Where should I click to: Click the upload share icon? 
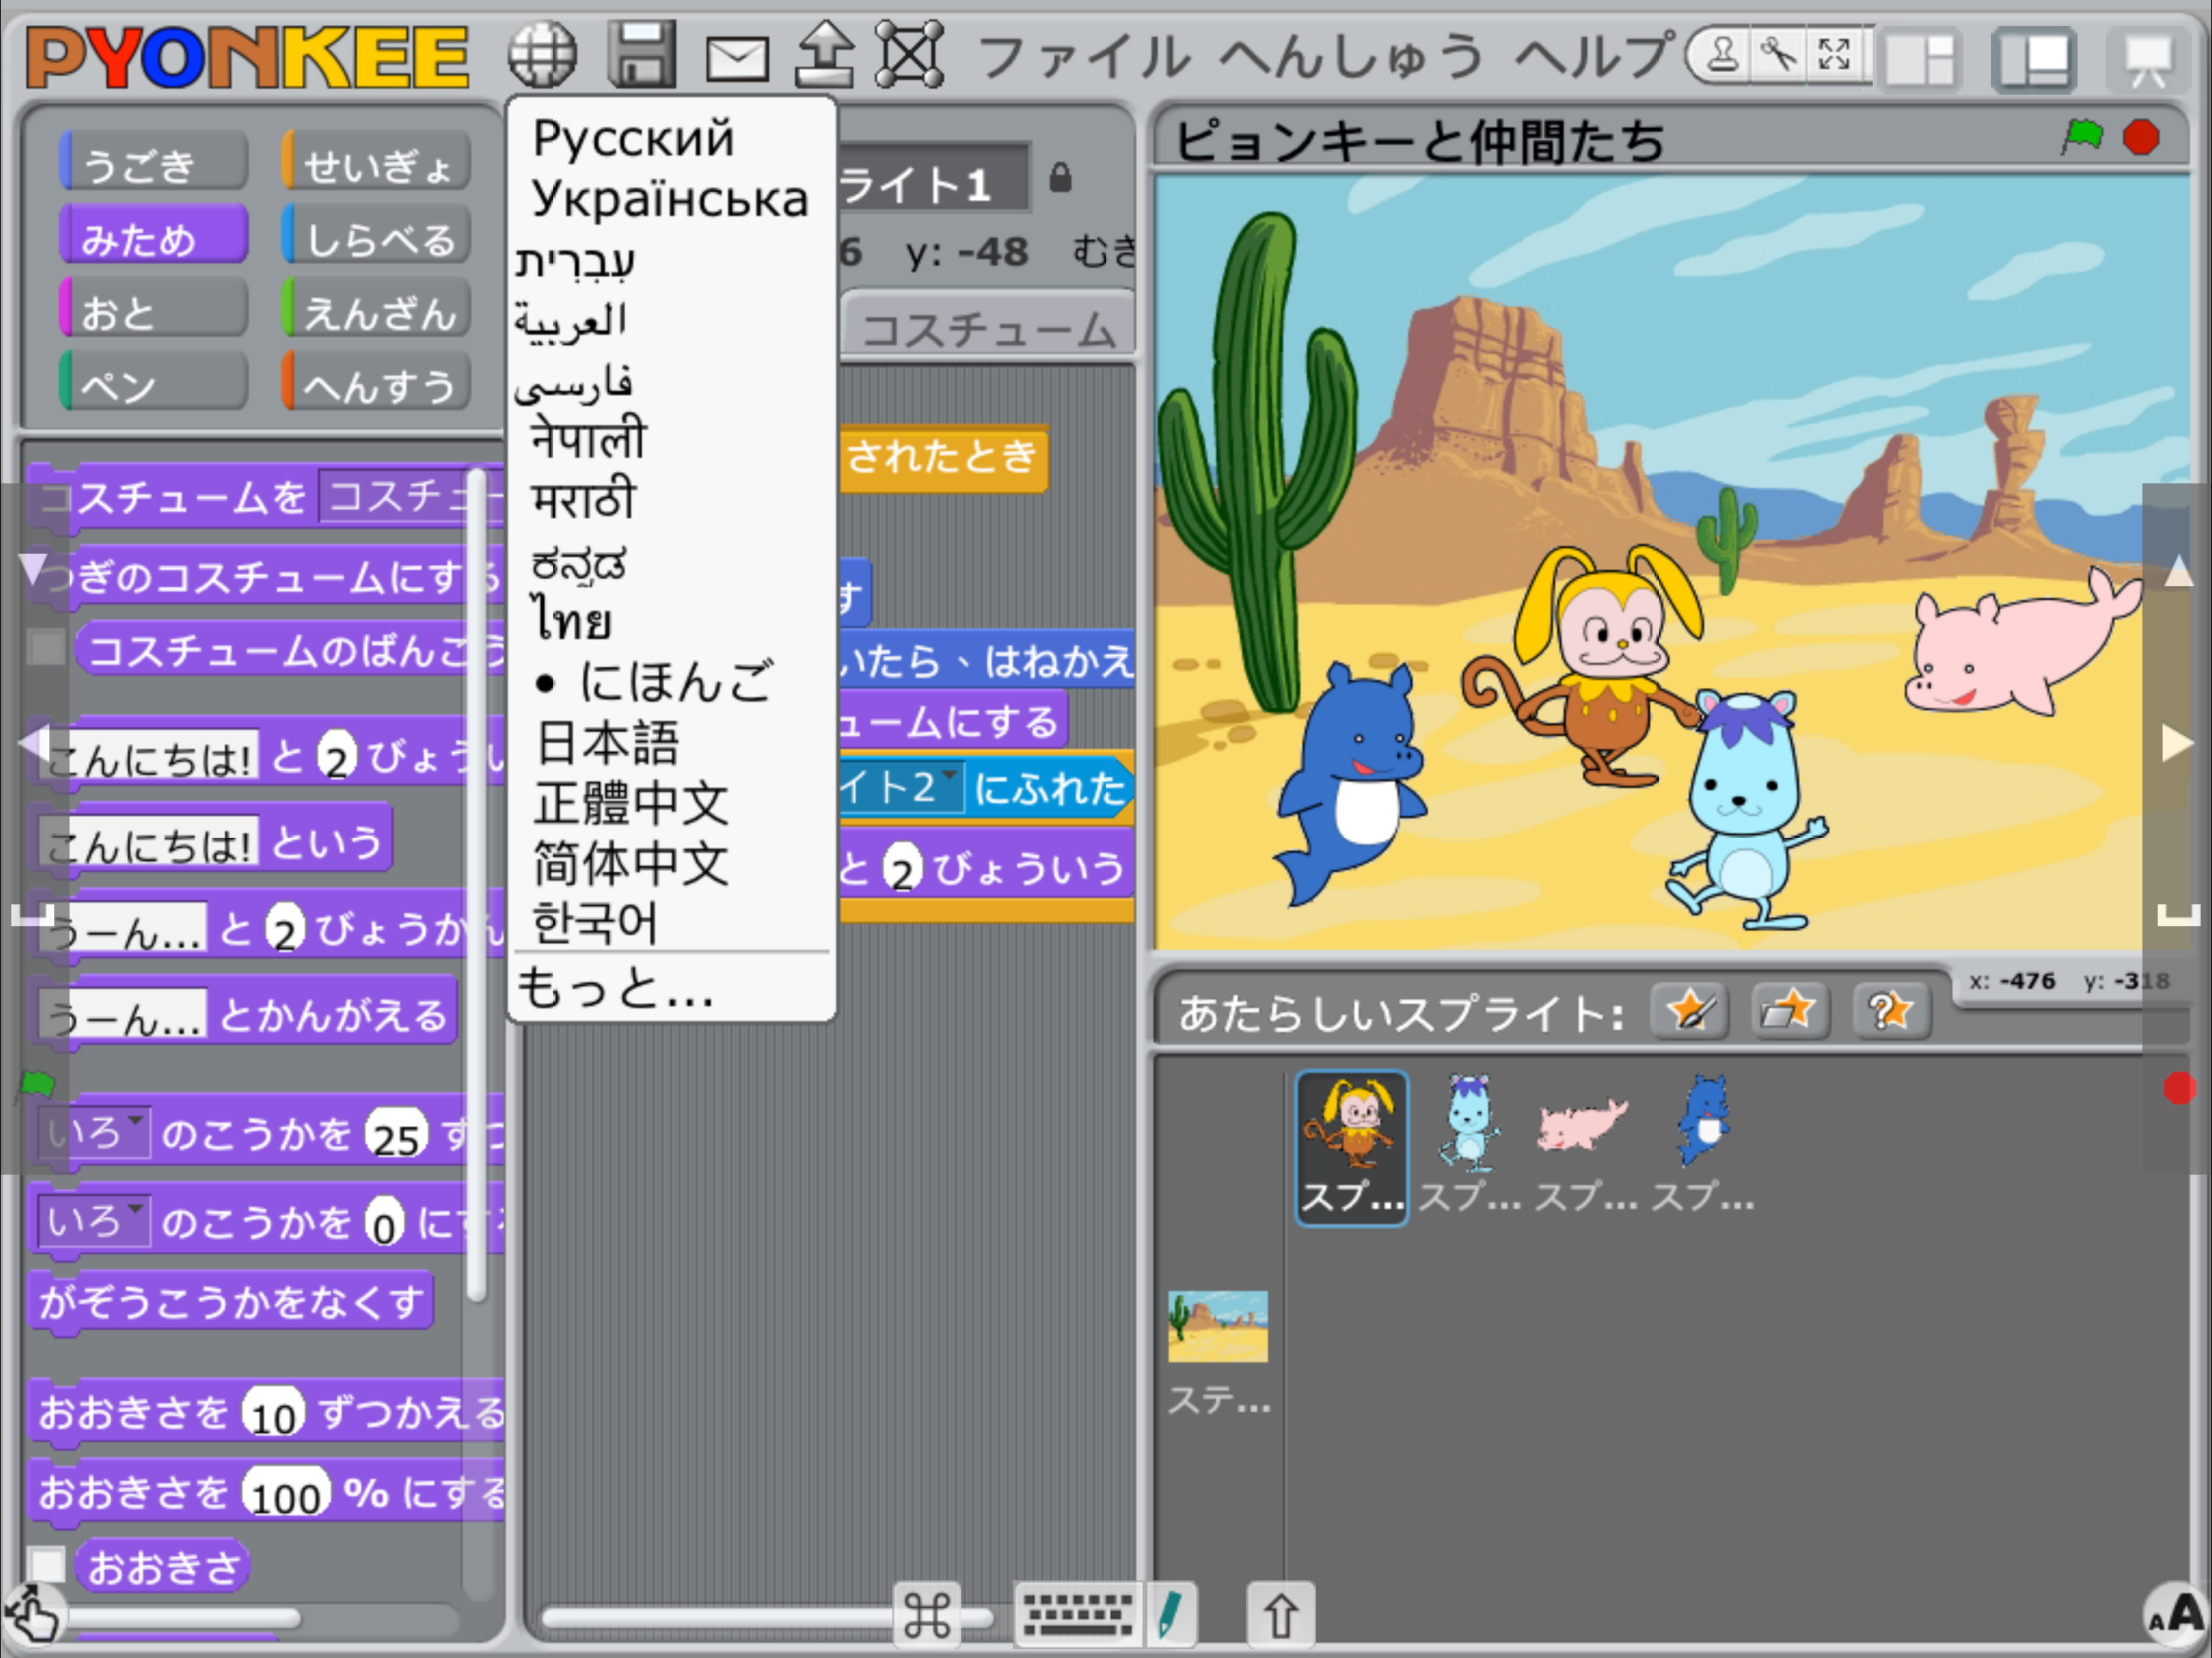[x=824, y=55]
